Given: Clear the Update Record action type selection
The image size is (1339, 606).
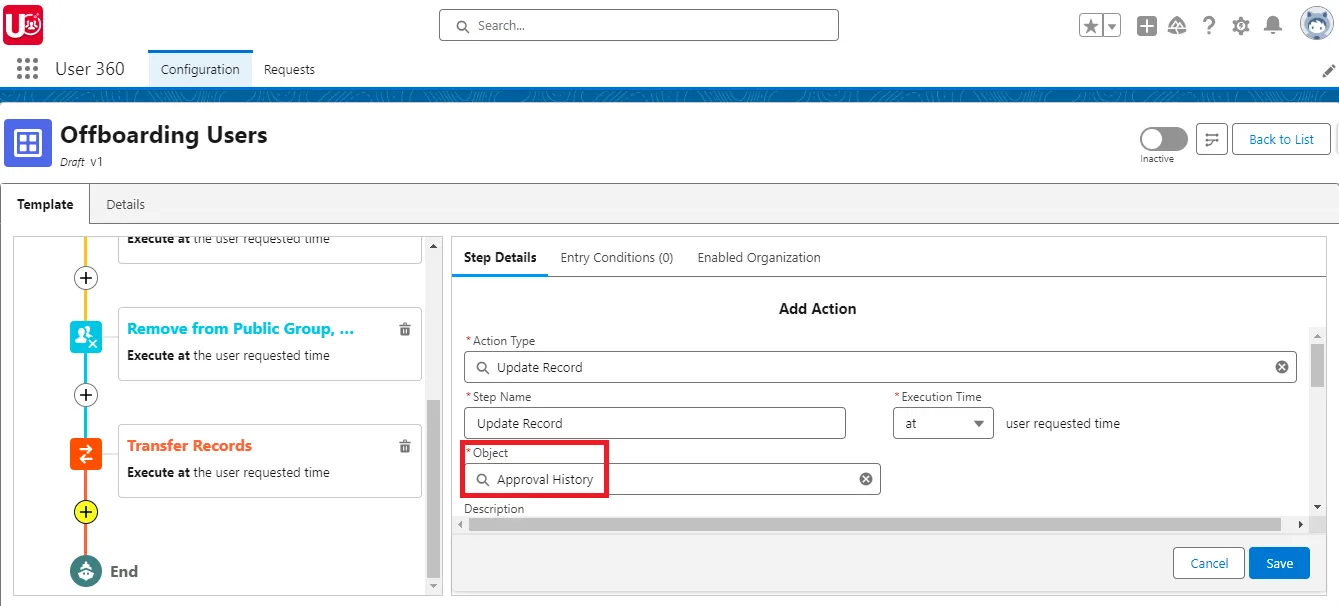Looking at the screenshot, I should click(1281, 366).
